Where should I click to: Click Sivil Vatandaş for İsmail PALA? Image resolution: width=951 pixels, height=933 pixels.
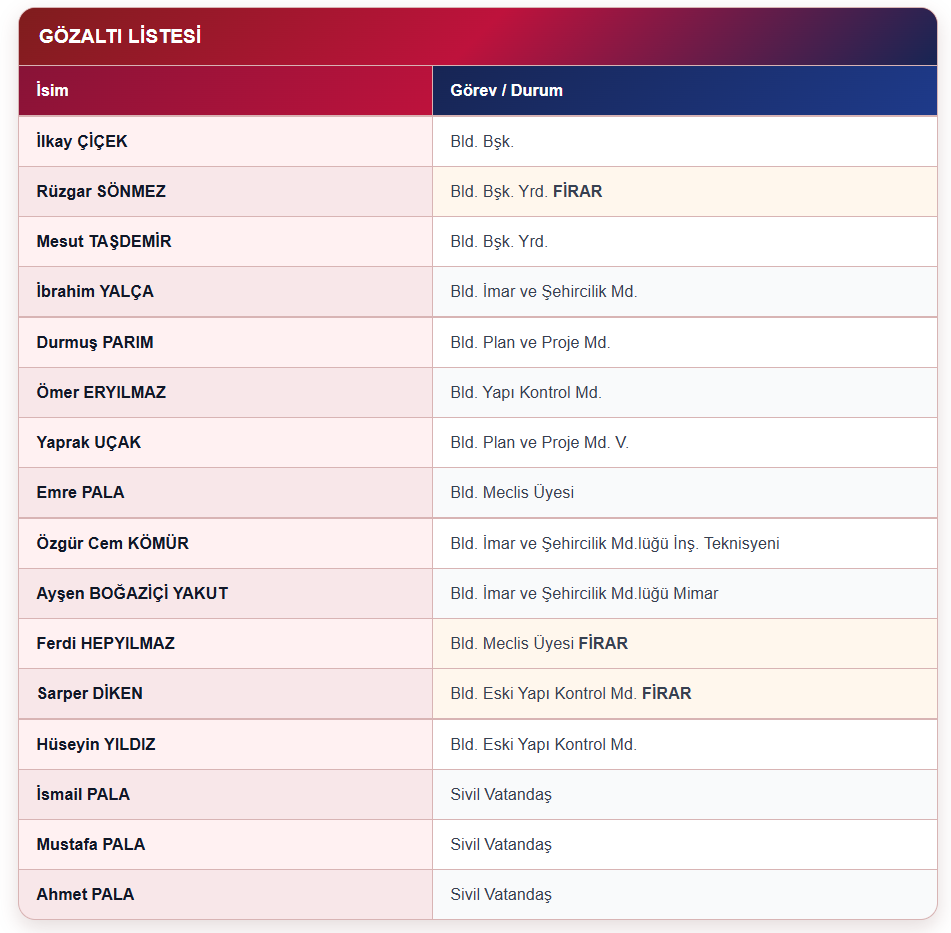(501, 794)
